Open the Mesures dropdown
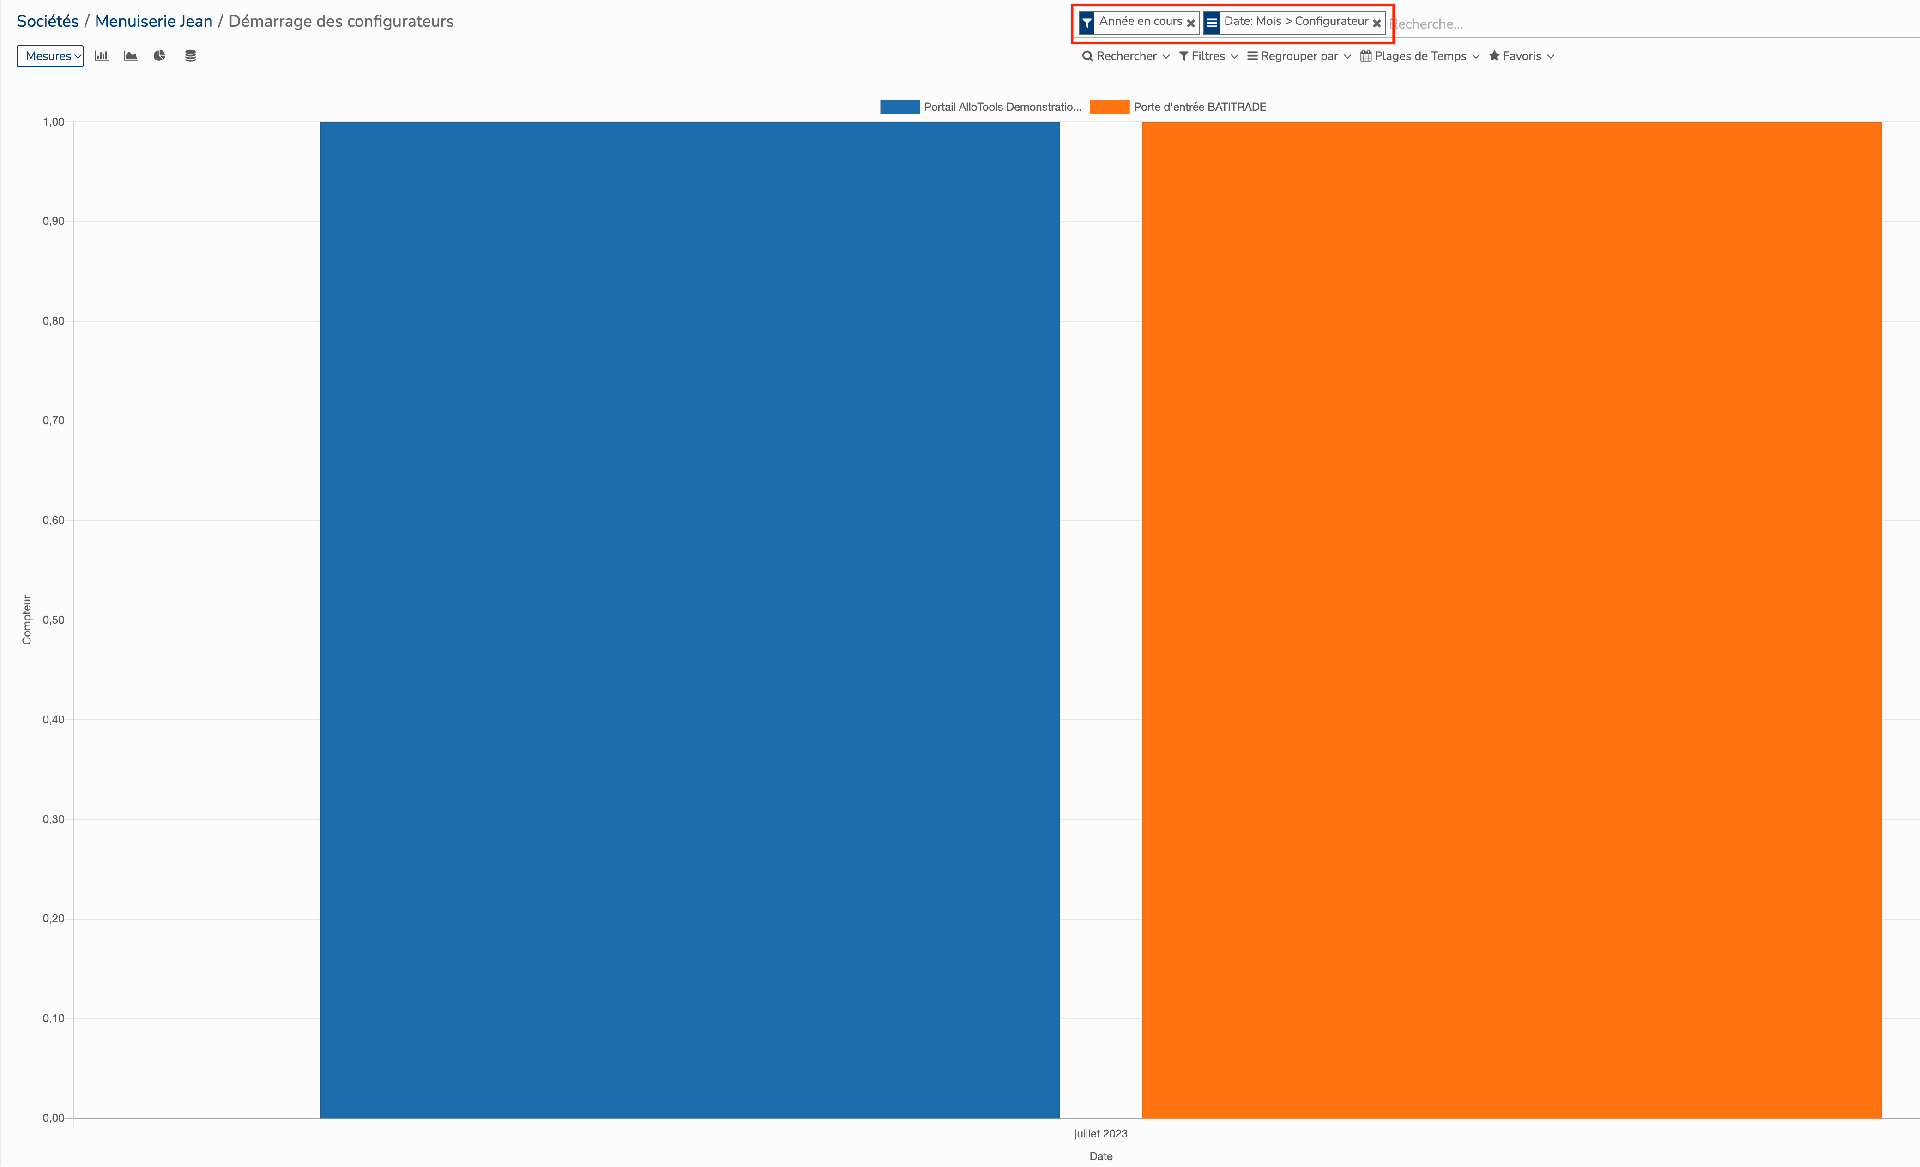 (50, 56)
